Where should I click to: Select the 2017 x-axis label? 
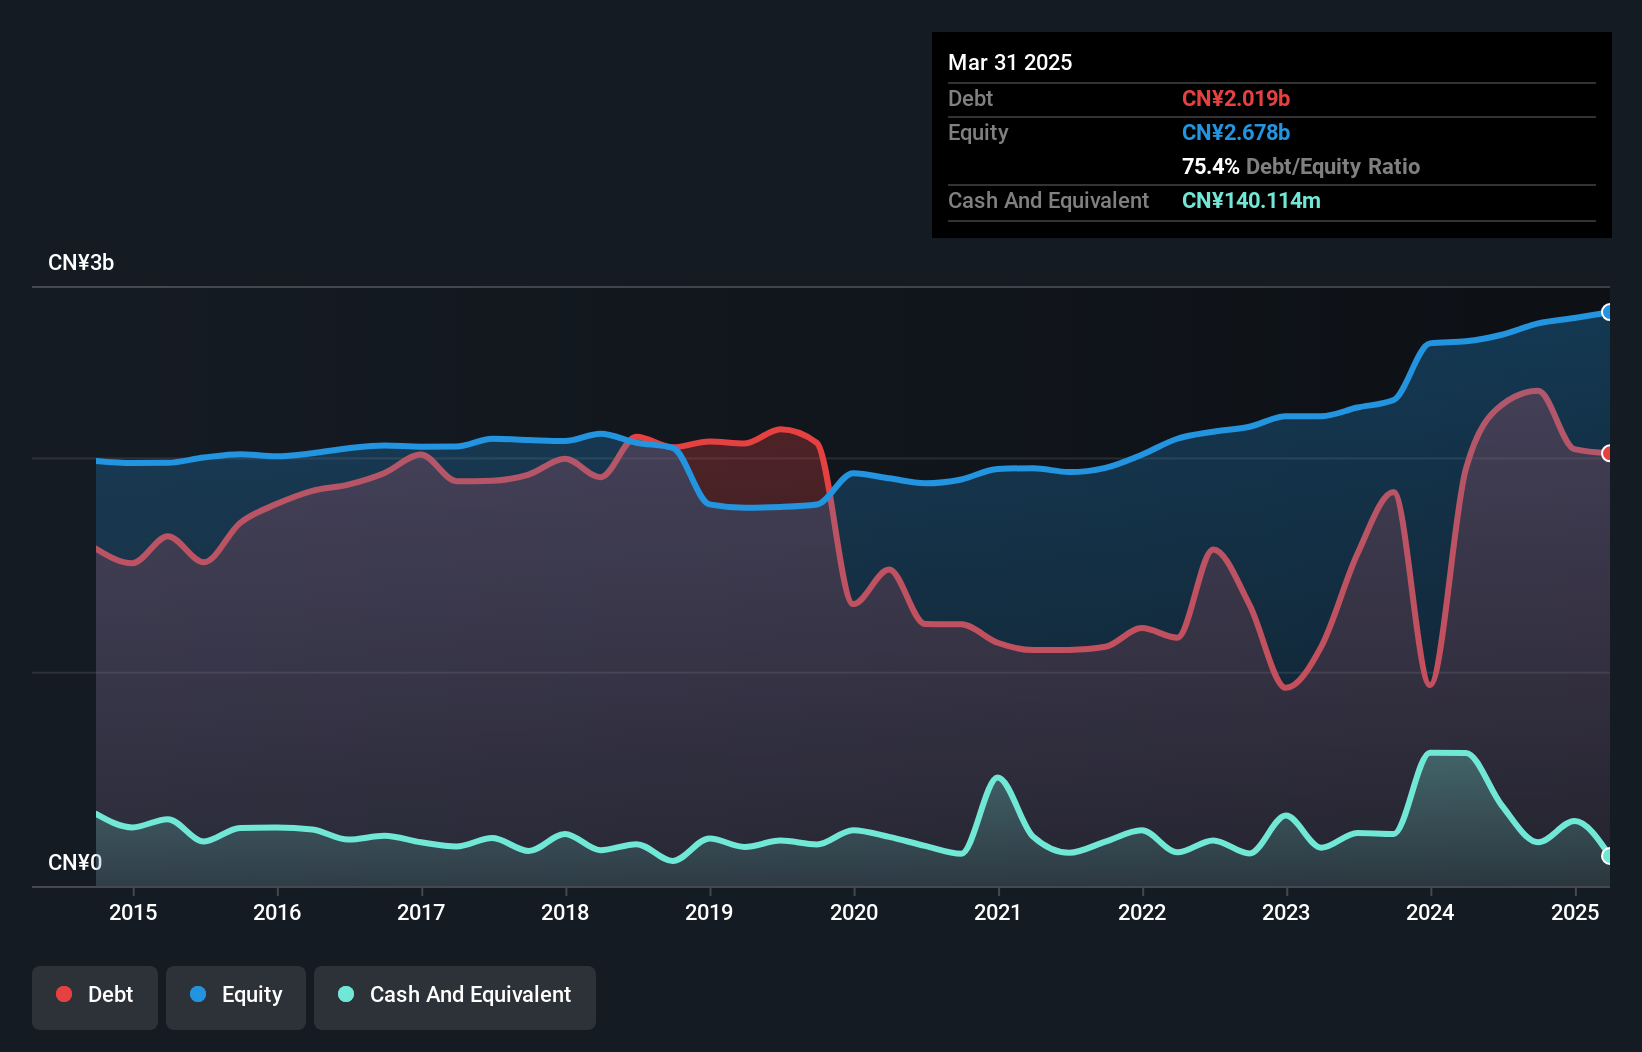[421, 912]
